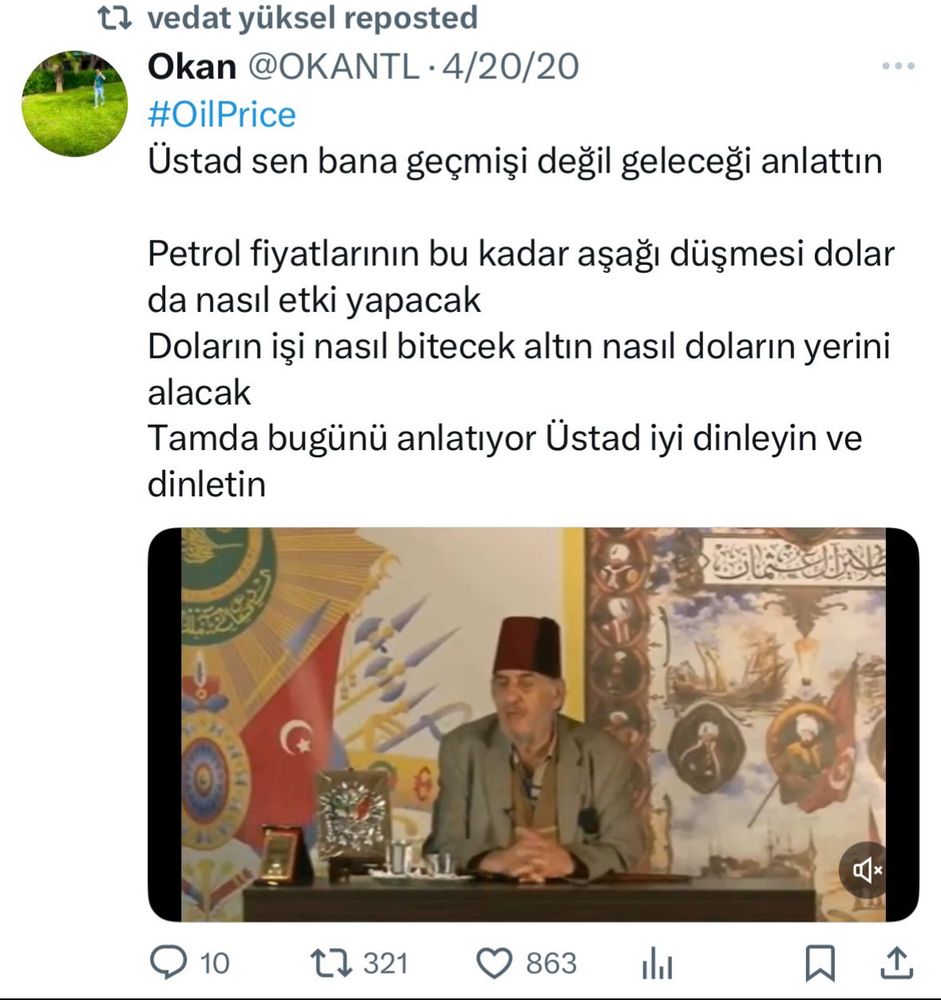941x1000 pixels.
Task: Open view analytics bar chart icon
Action: (657, 963)
